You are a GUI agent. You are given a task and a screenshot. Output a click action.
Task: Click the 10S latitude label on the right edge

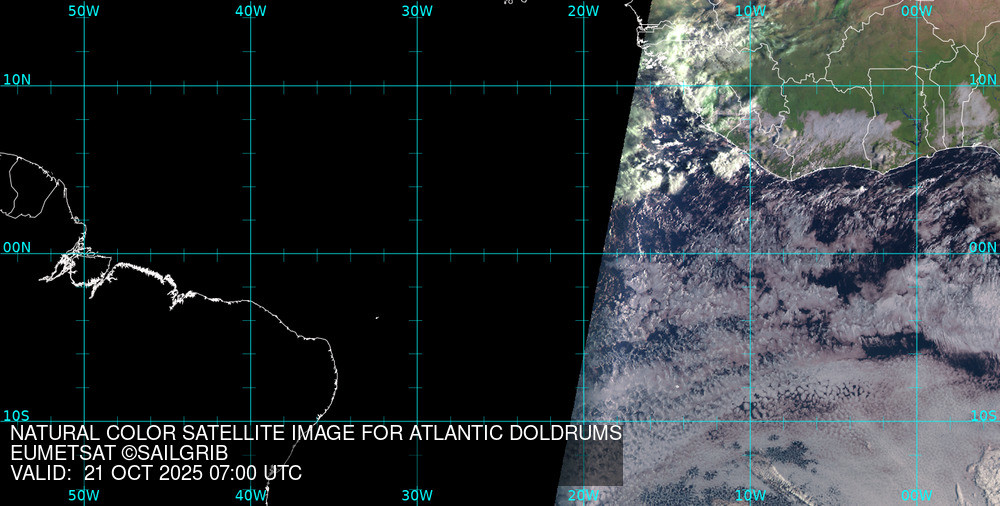tap(984, 415)
